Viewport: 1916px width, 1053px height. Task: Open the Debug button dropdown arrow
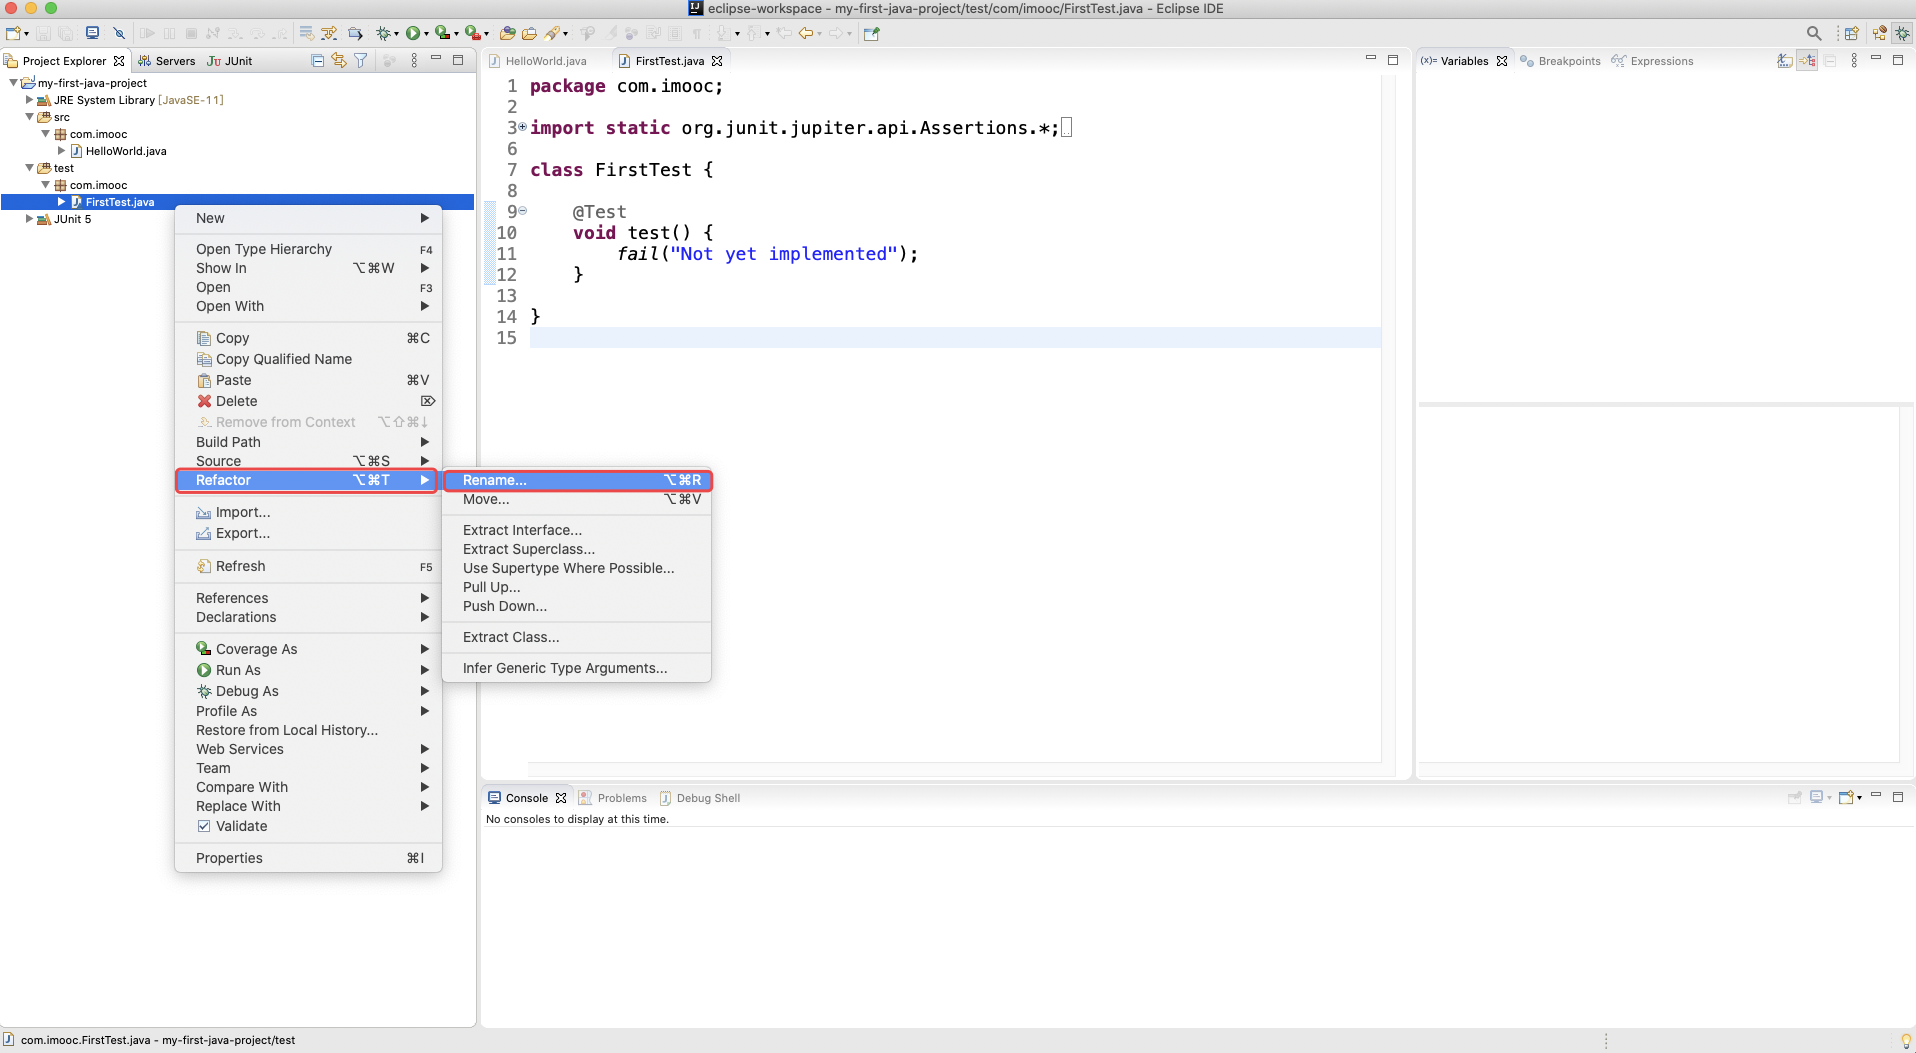[396, 34]
